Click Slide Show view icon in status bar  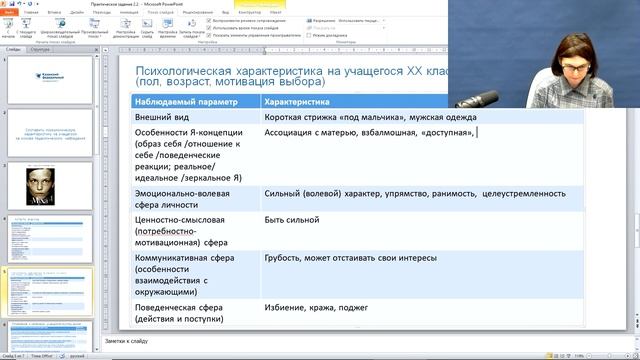(x=569, y=356)
